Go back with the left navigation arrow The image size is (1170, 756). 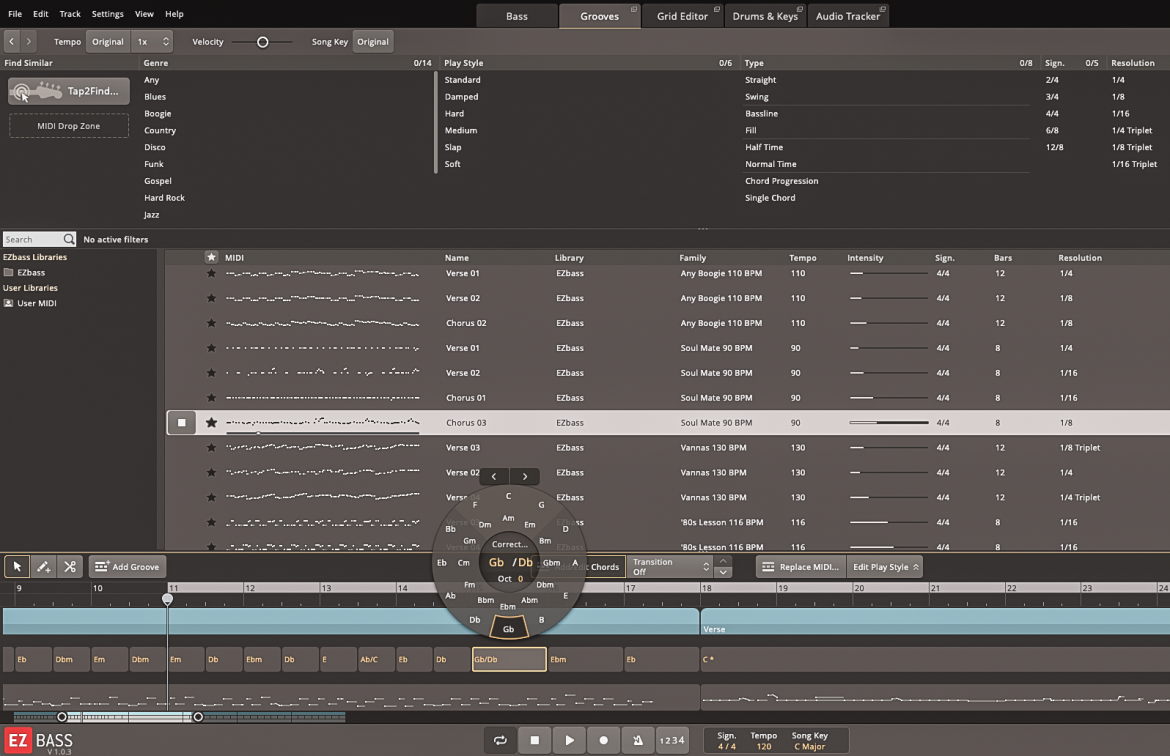coord(11,42)
